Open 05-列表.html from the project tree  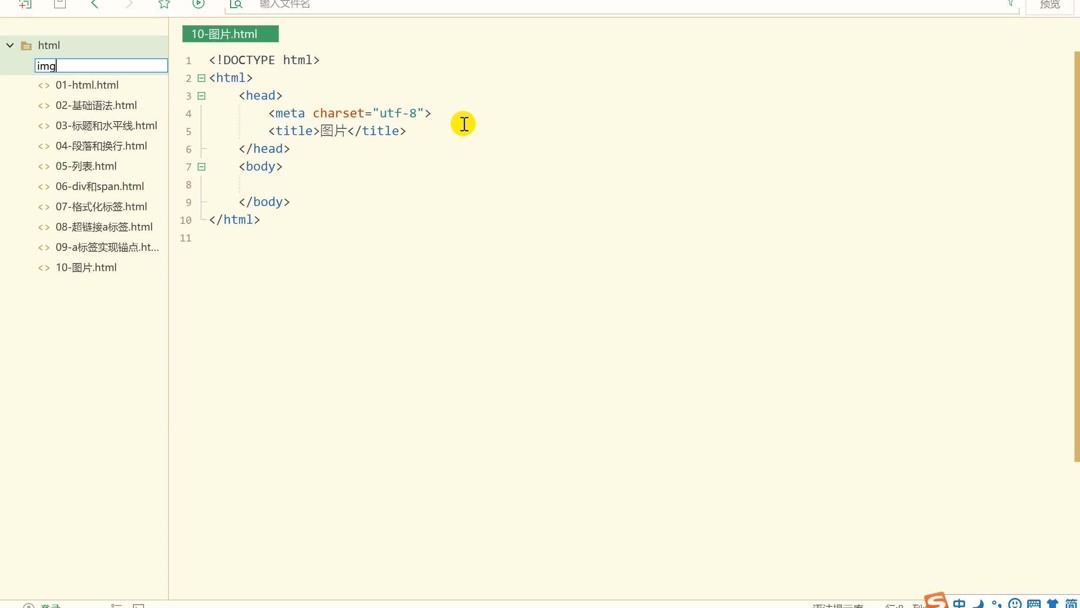86,166
